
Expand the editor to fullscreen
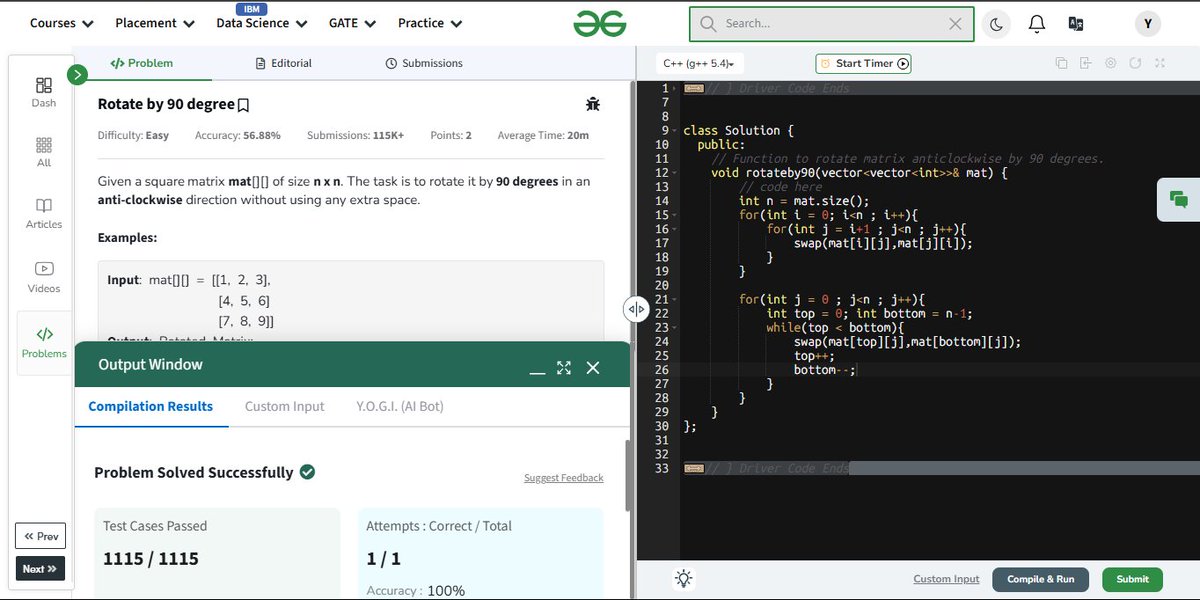click(1160, 63)
